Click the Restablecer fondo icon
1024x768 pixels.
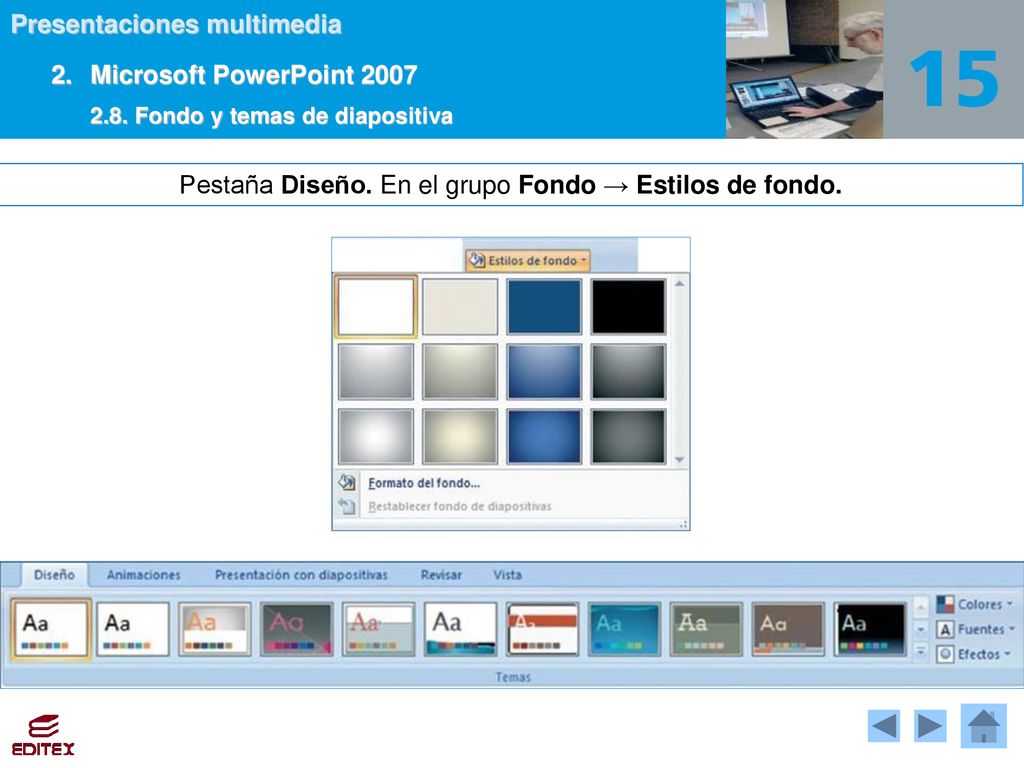[x=347, y=506]
